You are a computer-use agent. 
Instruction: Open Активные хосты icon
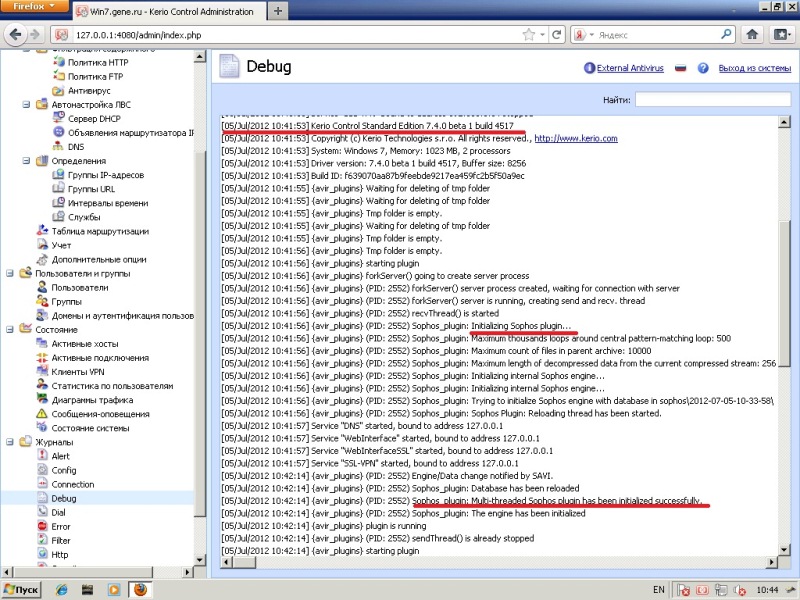pos(42,343)
